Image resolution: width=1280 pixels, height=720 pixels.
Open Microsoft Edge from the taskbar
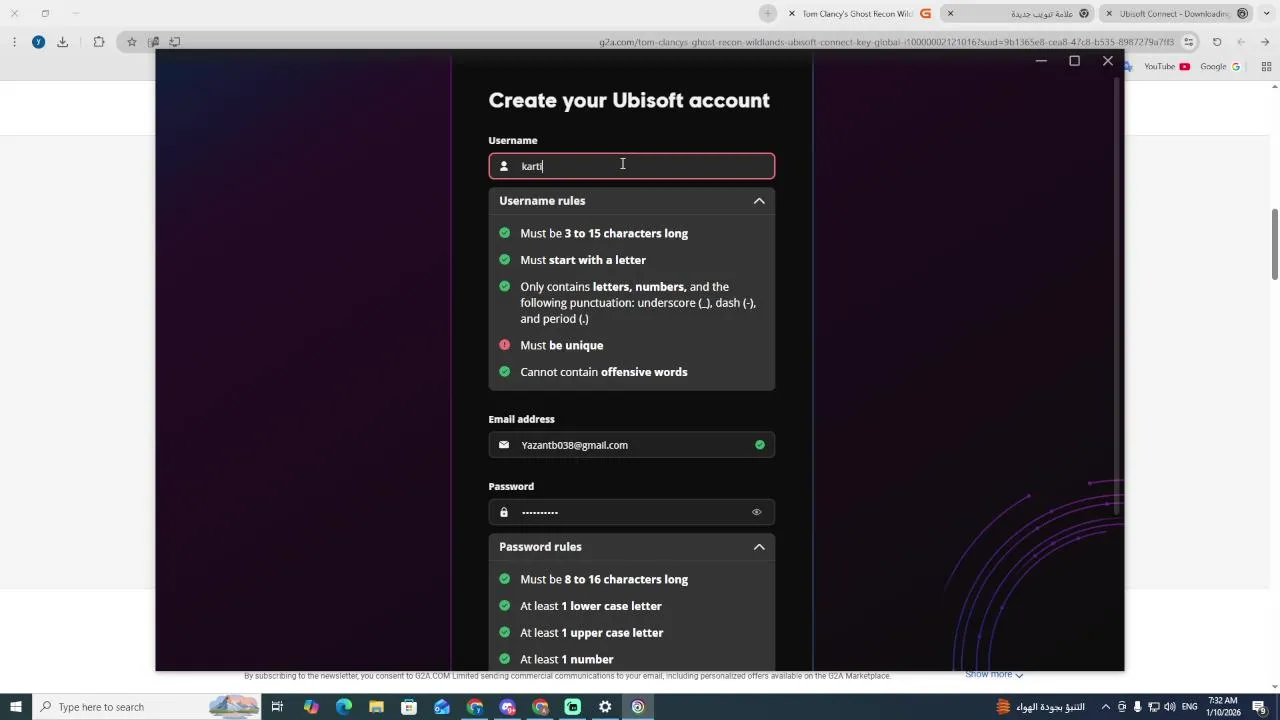(x=344, y=707)
